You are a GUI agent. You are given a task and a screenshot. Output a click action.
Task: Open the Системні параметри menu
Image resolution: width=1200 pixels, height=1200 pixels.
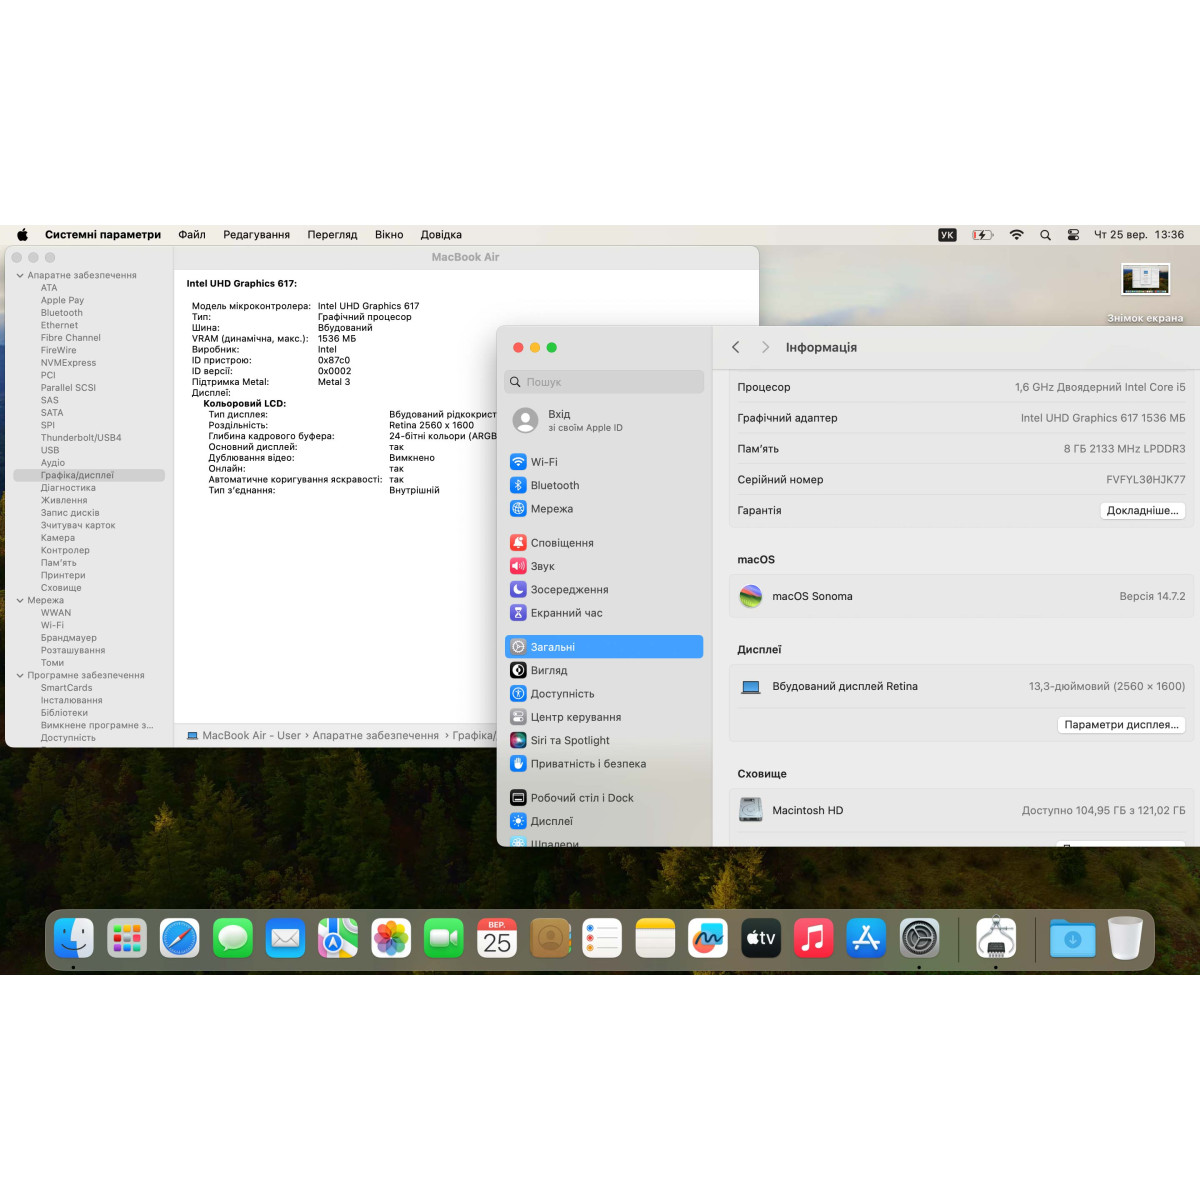click(x=103, y=235)
